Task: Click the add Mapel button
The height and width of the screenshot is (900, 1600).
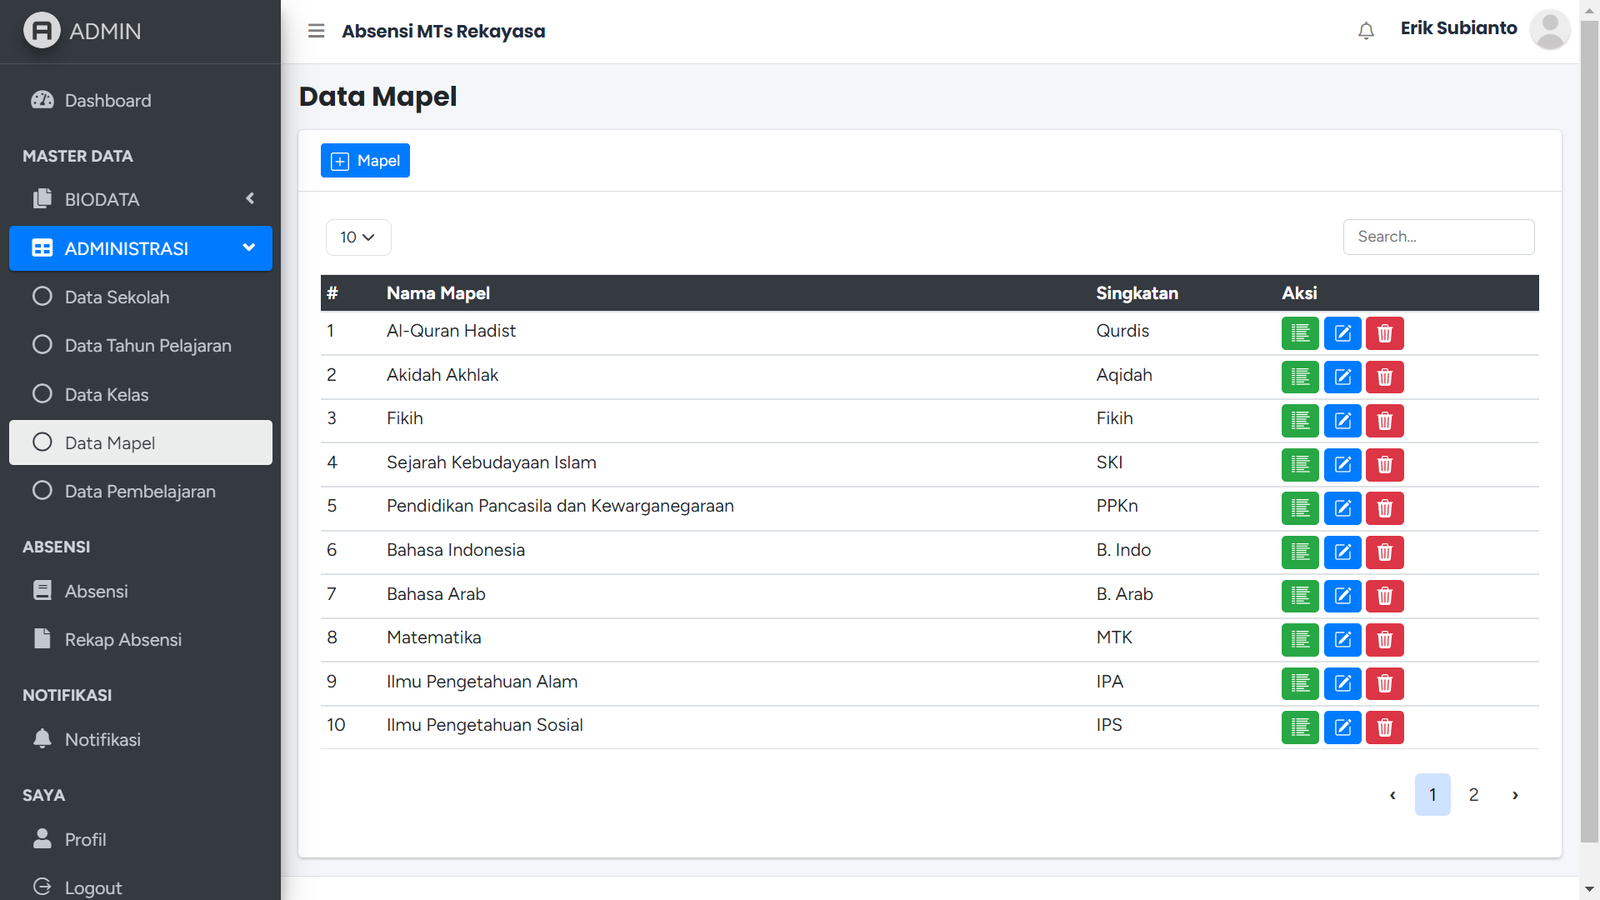Action: (x=365, y=161)
